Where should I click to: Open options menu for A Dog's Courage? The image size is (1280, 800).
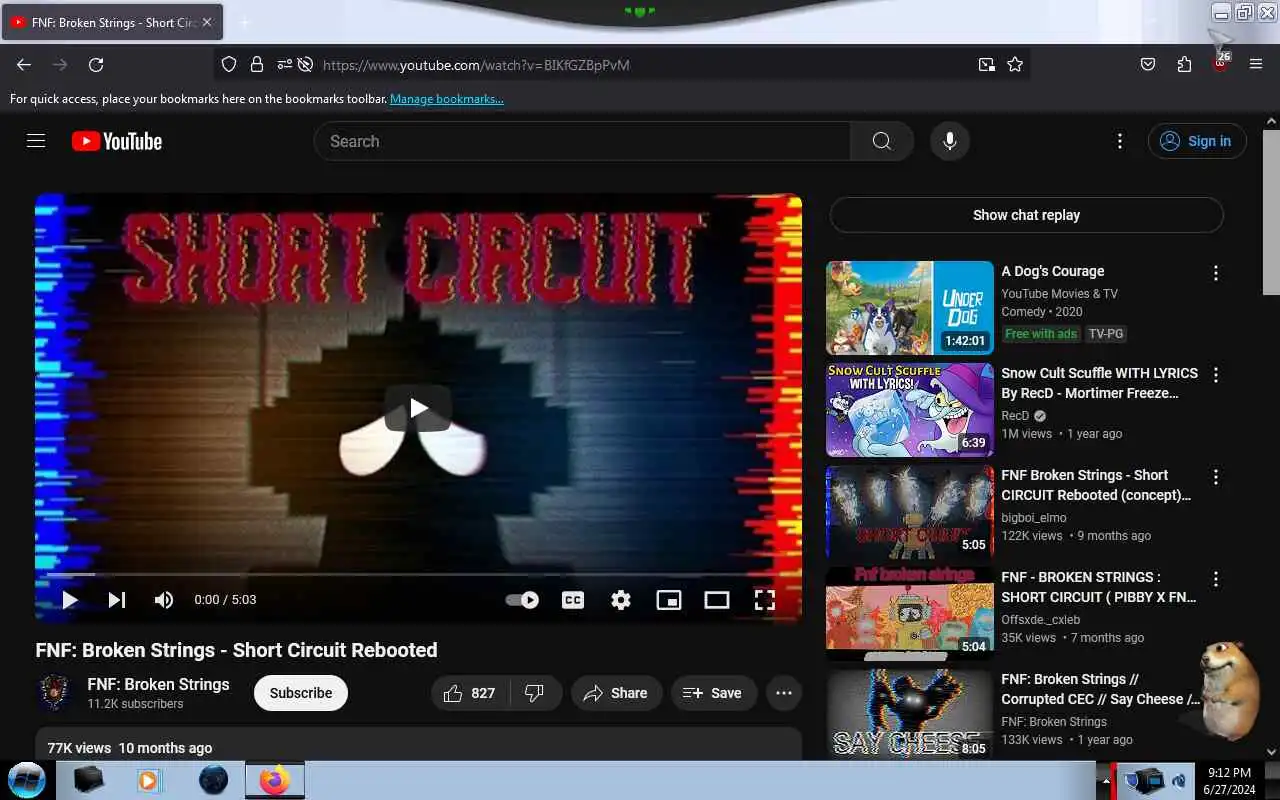(x=1216, y=273)
